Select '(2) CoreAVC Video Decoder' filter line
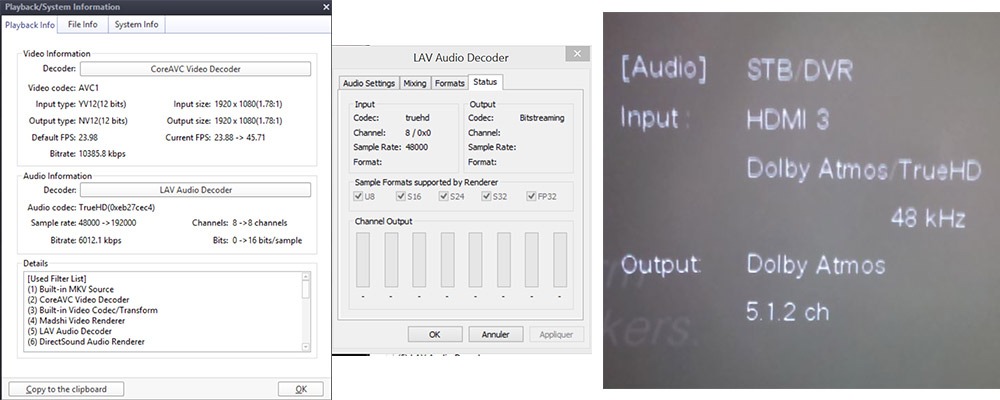 pyautogui.click(x=78, y=300)
